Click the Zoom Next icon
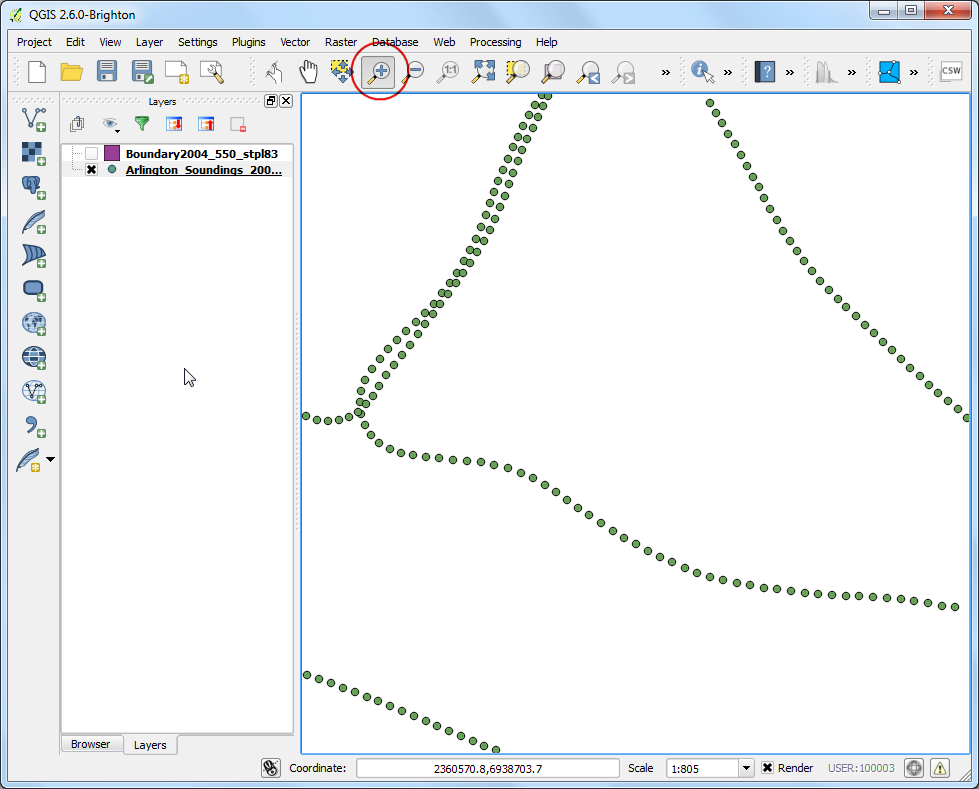Screen dimensions: 979x789 click(623, 72)
